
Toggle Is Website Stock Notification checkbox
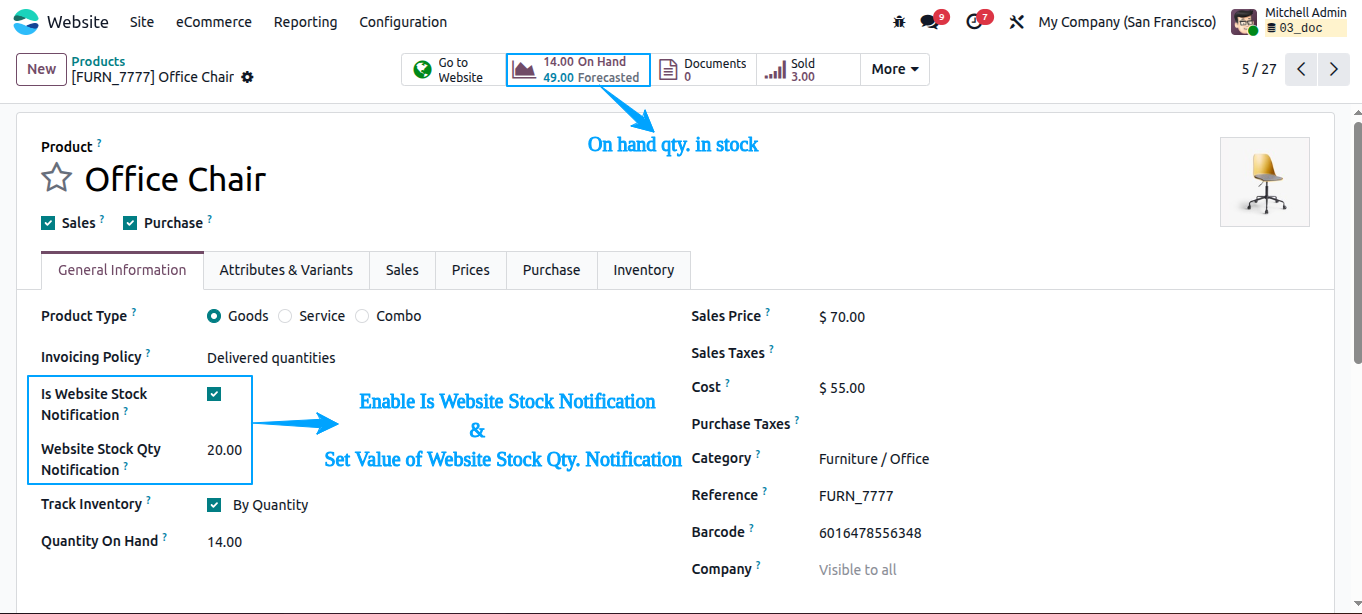(214, 394)
